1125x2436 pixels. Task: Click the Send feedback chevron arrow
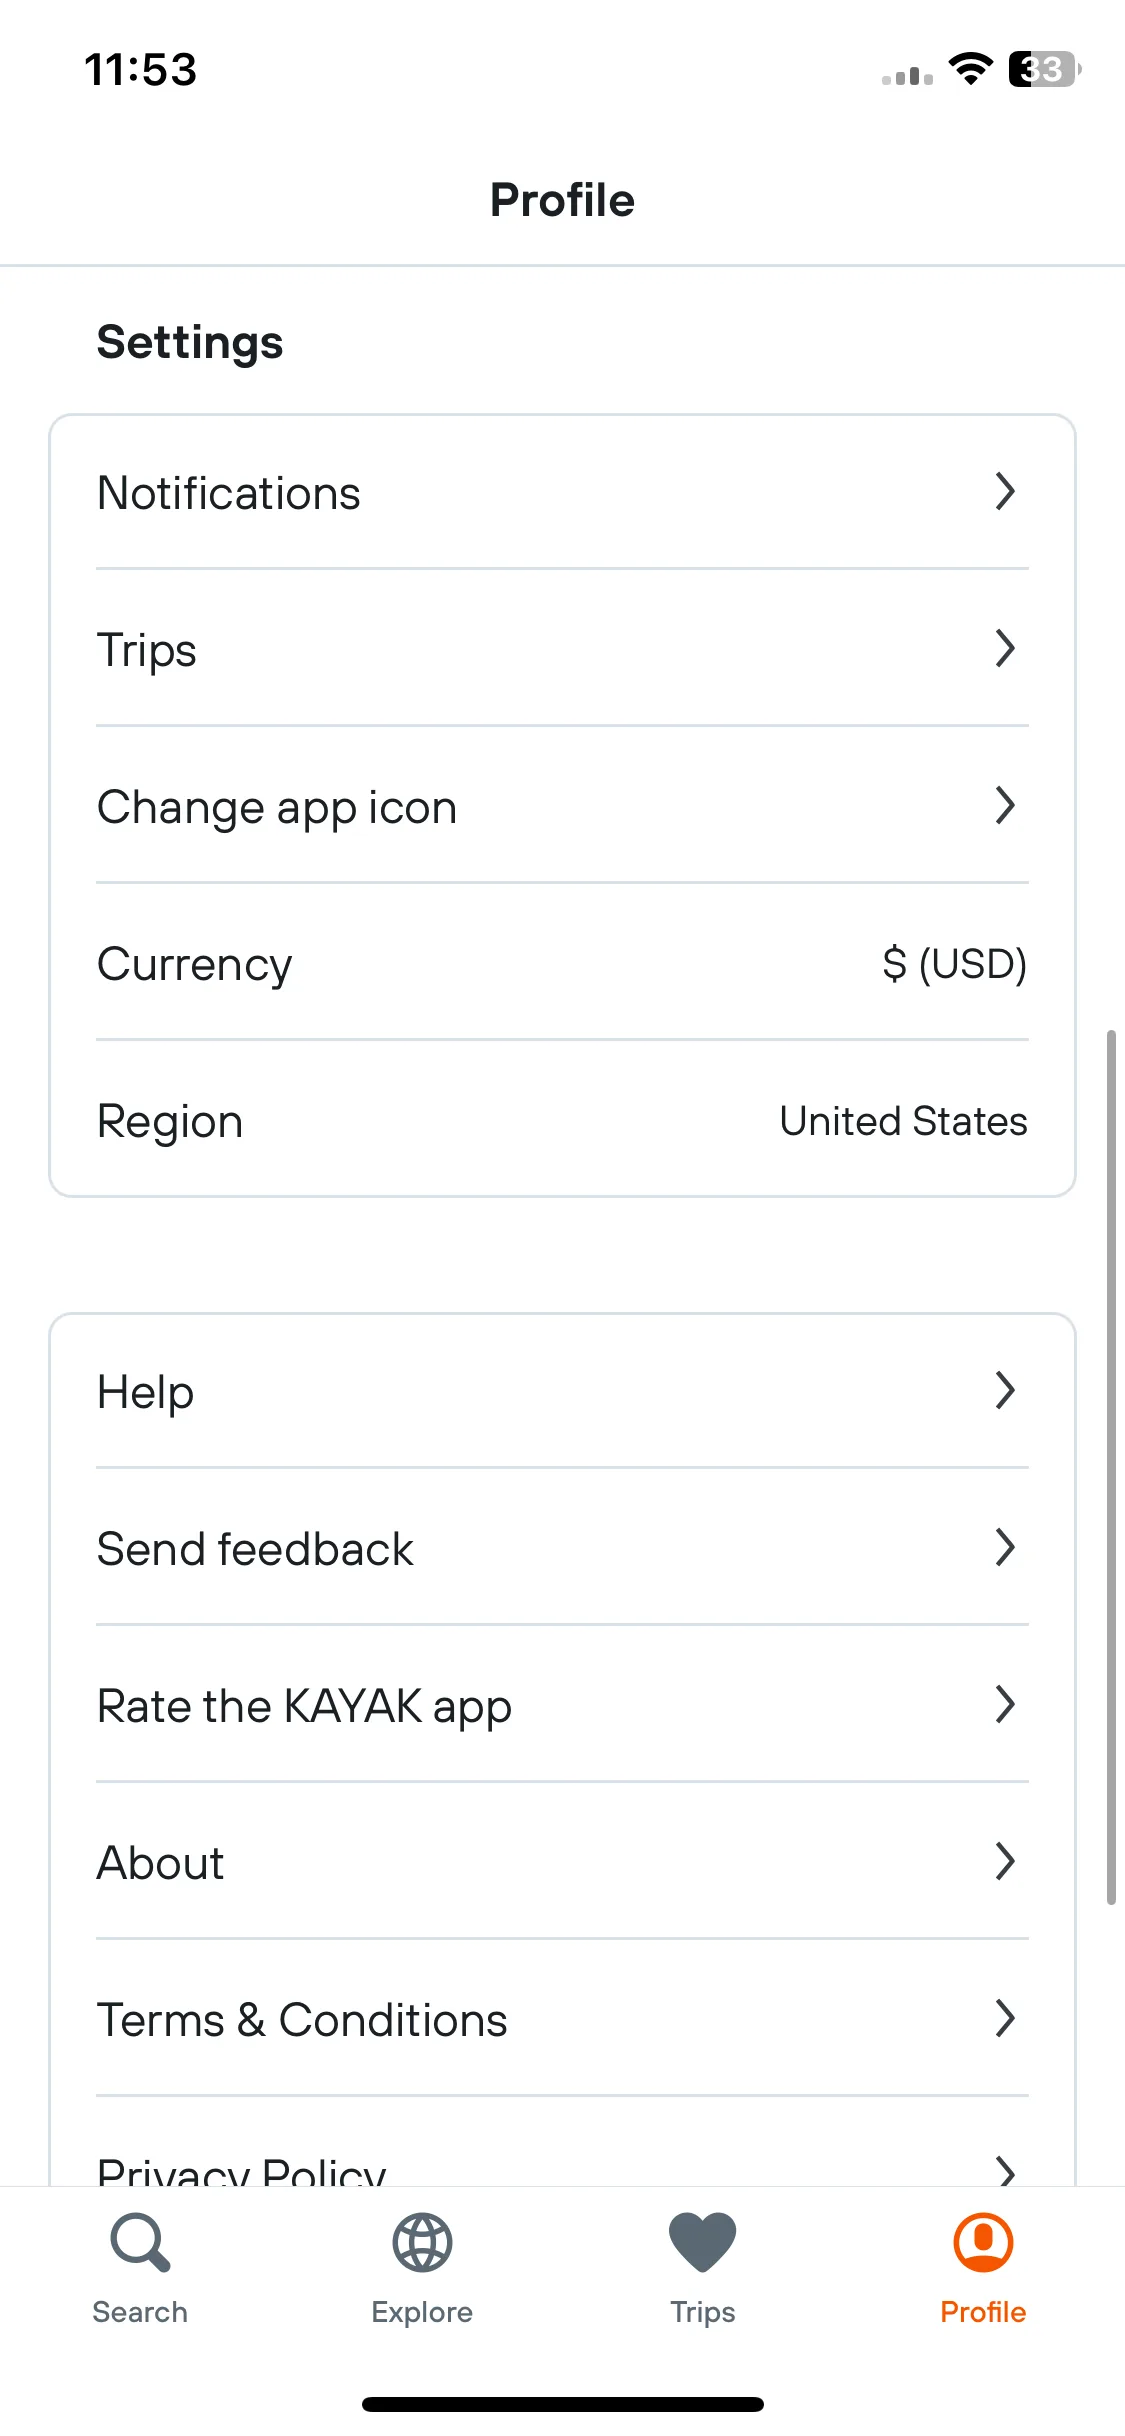[1005, 1547]
